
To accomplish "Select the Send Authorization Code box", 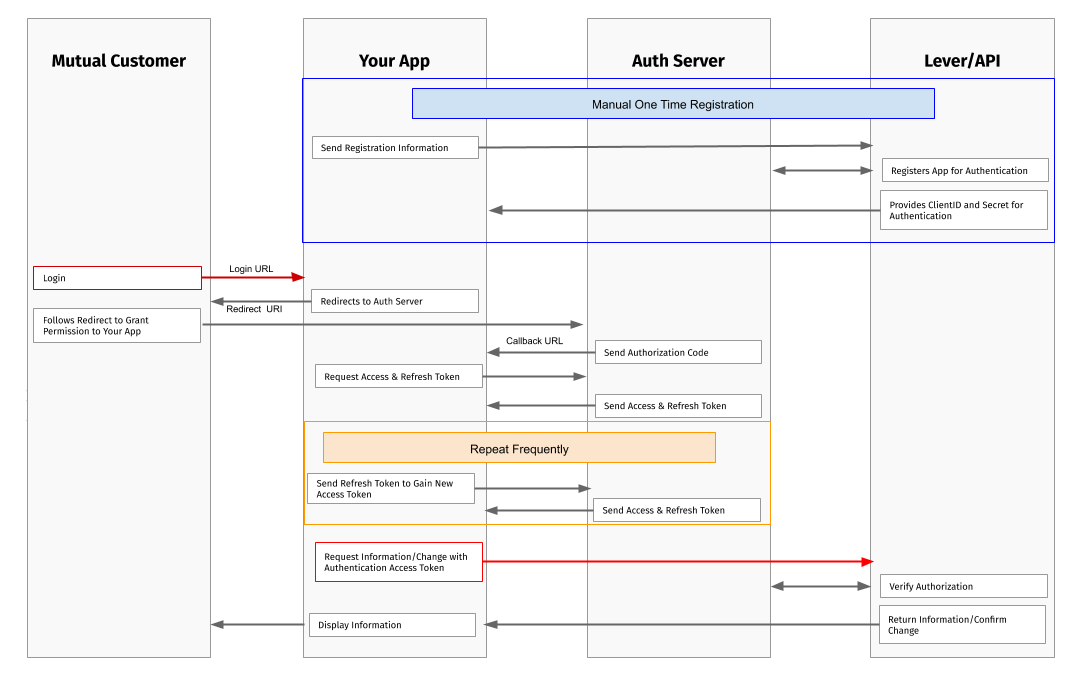I will pos(677,351).
